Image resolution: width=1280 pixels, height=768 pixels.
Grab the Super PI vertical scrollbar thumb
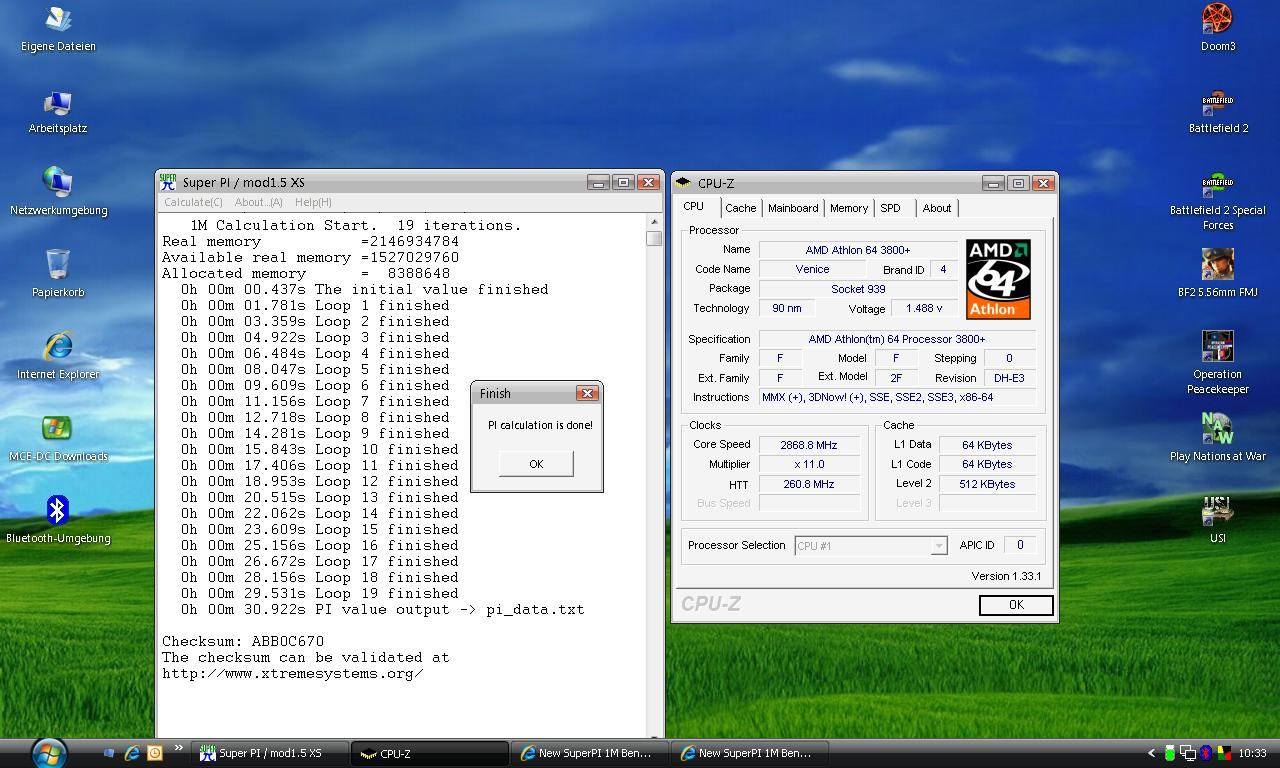(654, 238)
